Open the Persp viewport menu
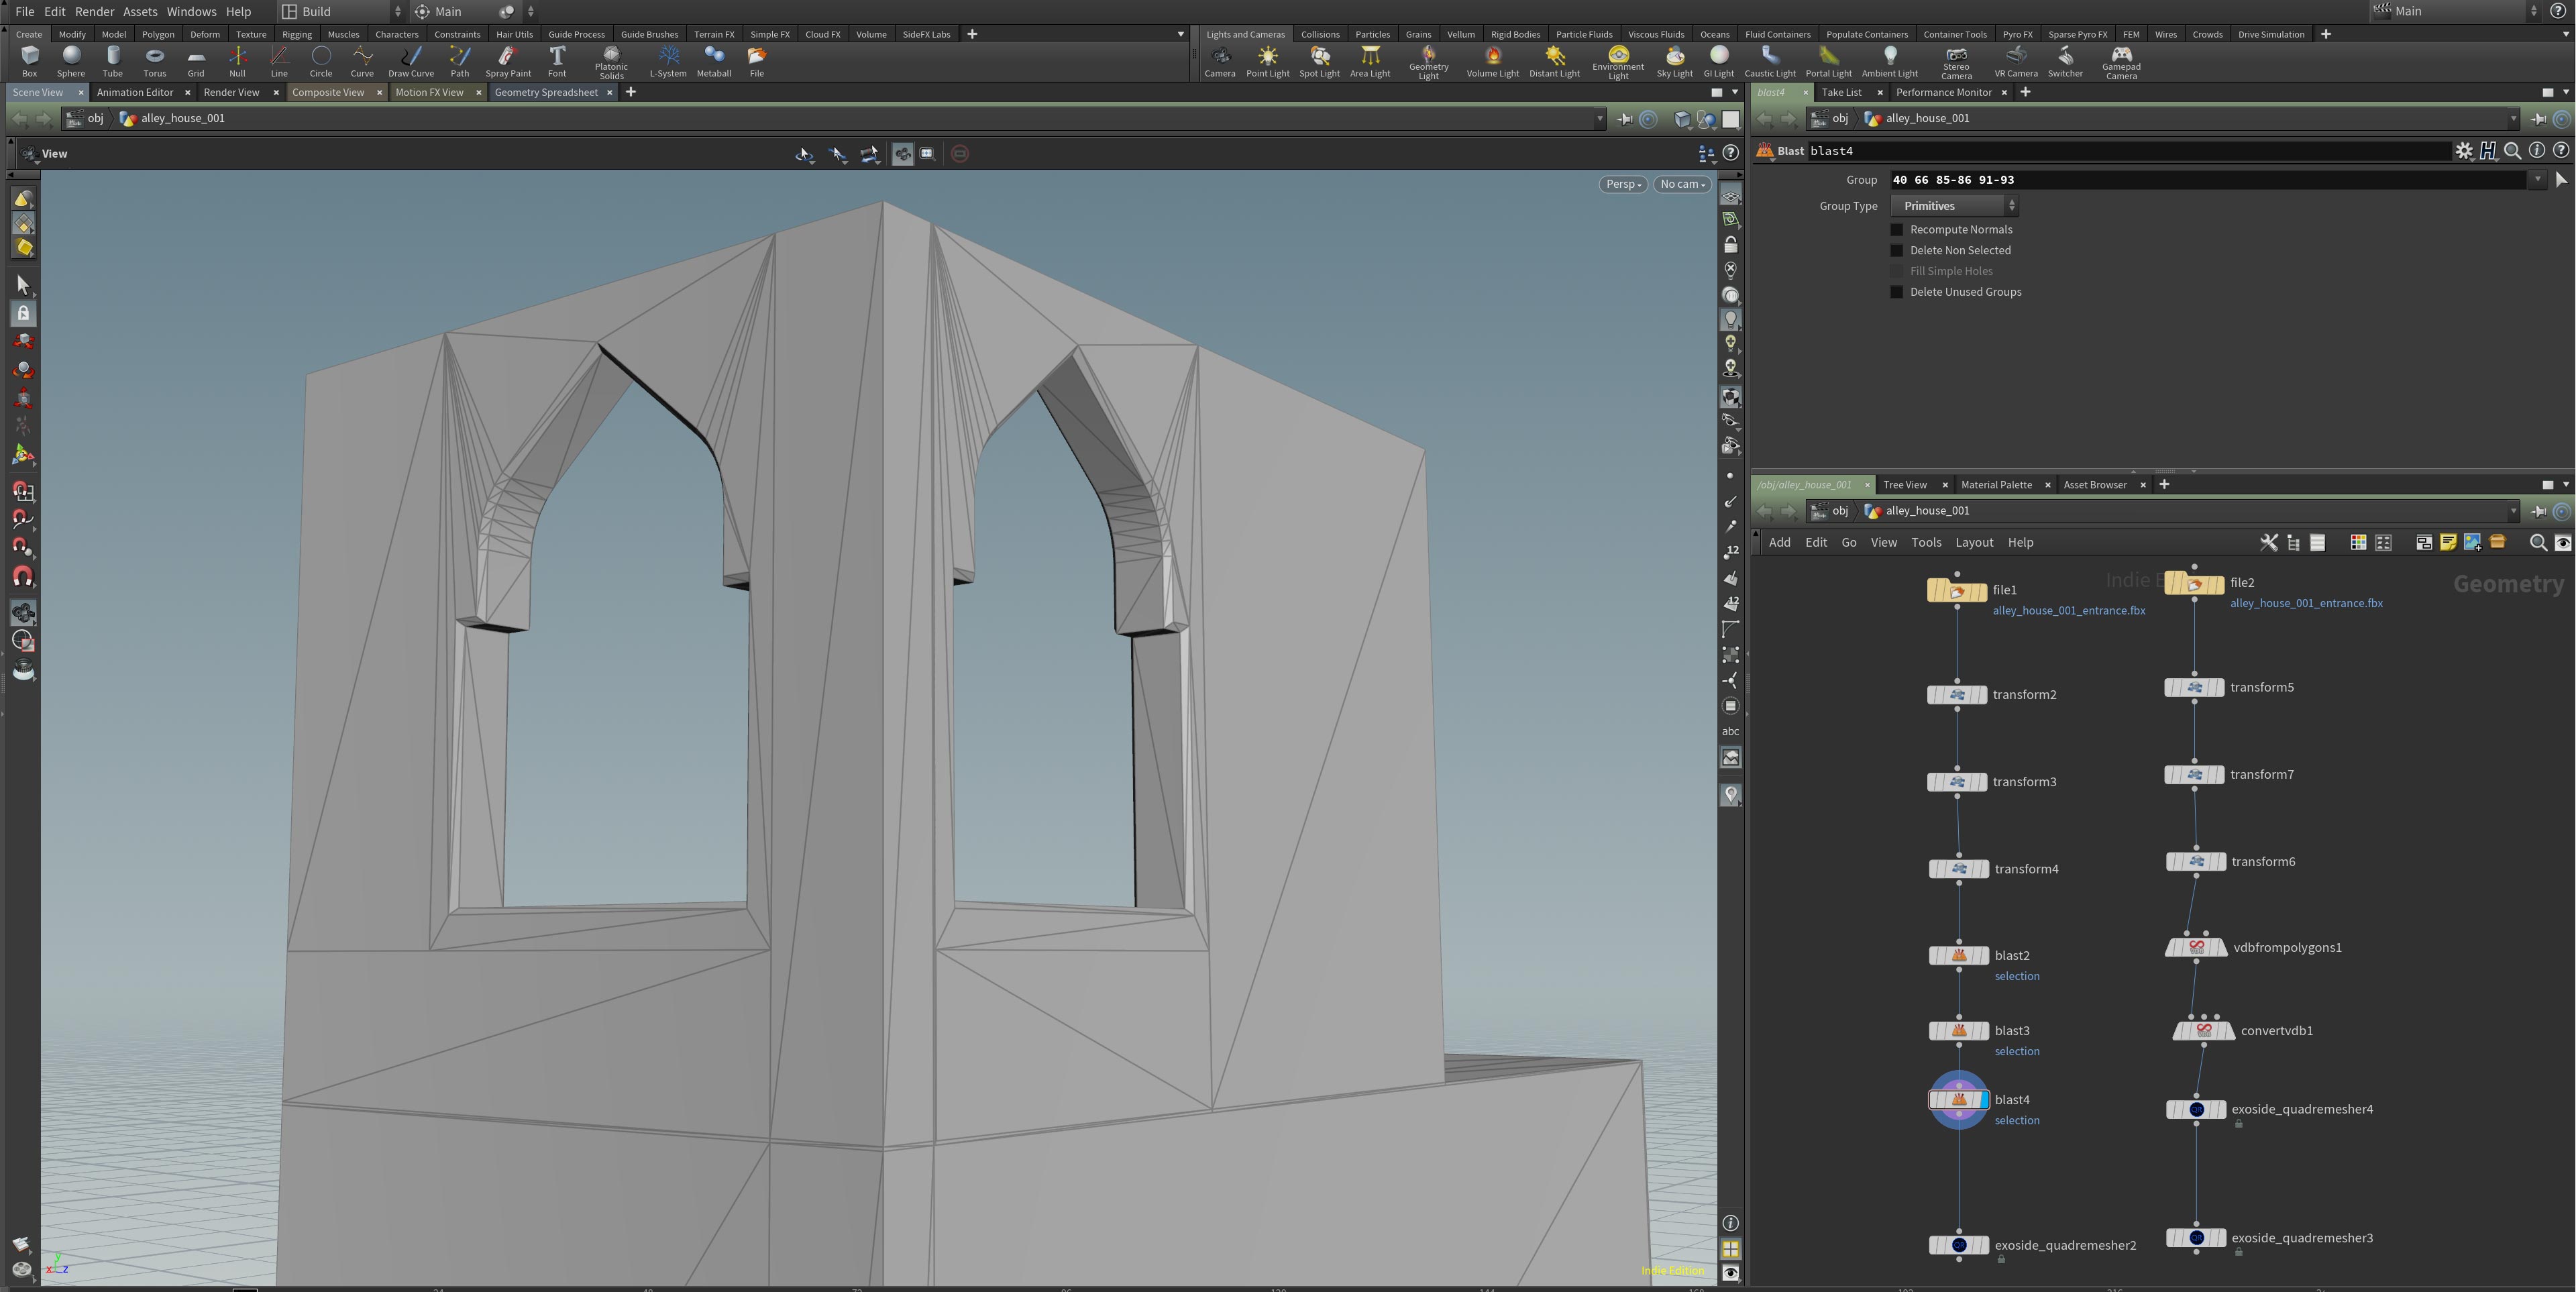This screenshot has height=1292, width=2576. 1622,184
